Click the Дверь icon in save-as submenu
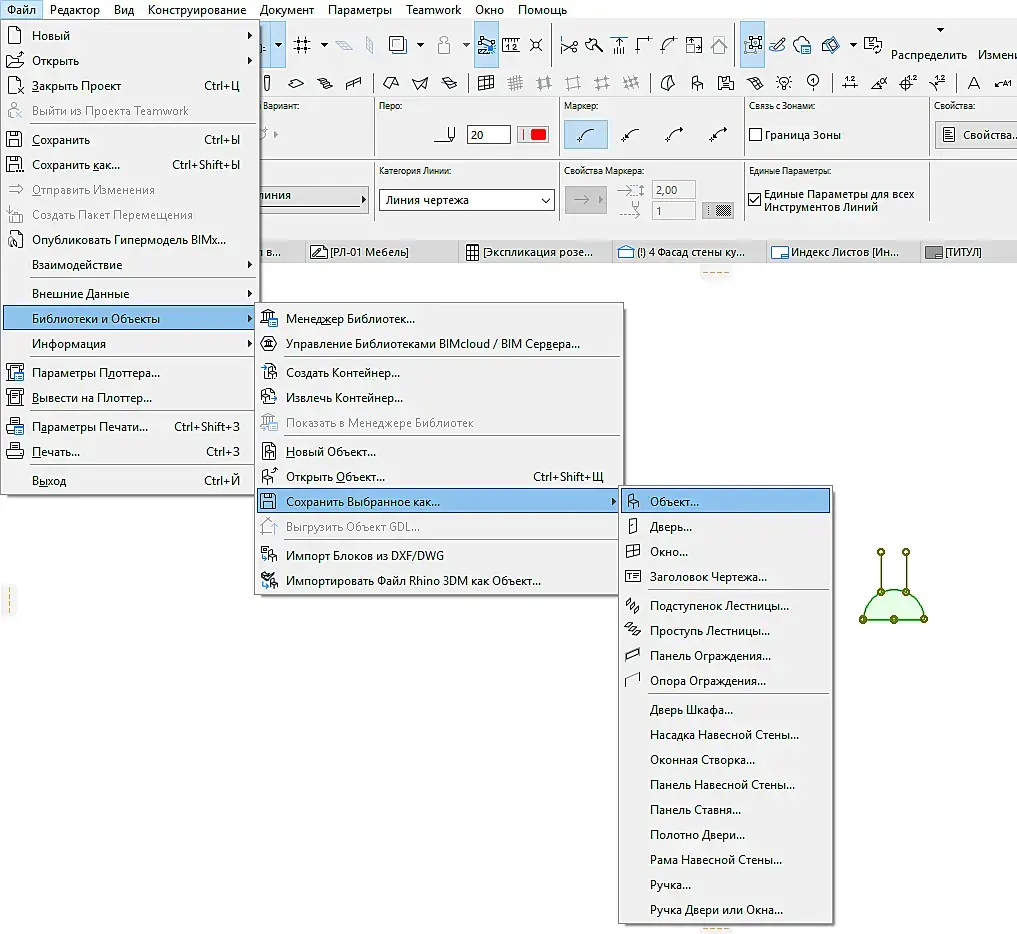Screen dimensions: 1017x934 tap(633, 527)
